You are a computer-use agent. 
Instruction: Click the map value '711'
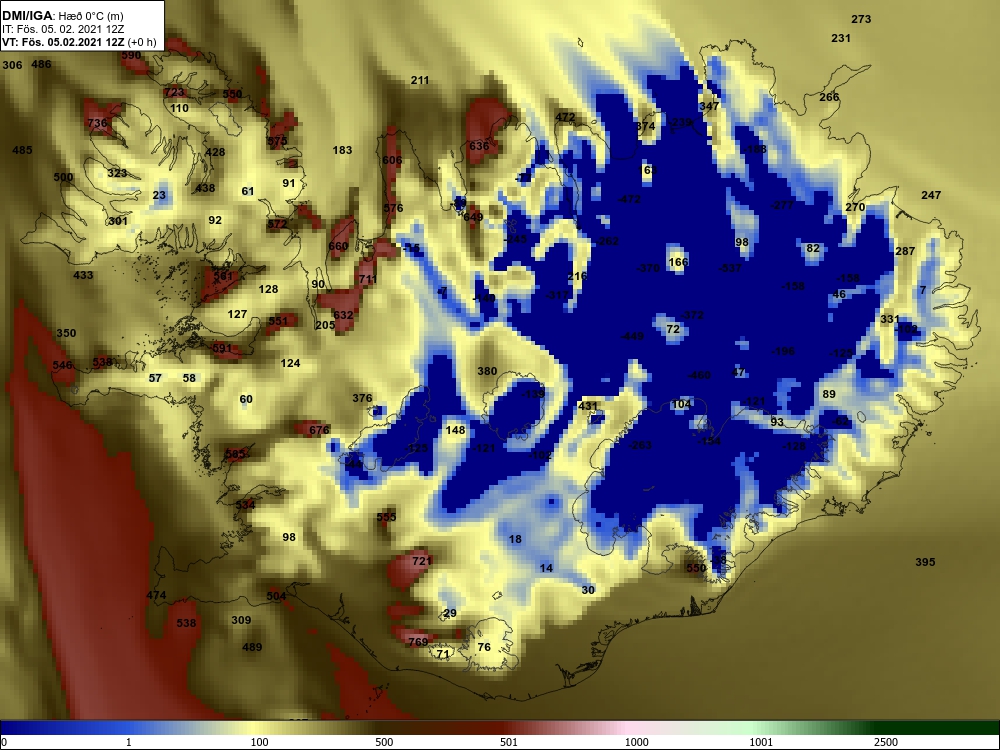point(367,279)
